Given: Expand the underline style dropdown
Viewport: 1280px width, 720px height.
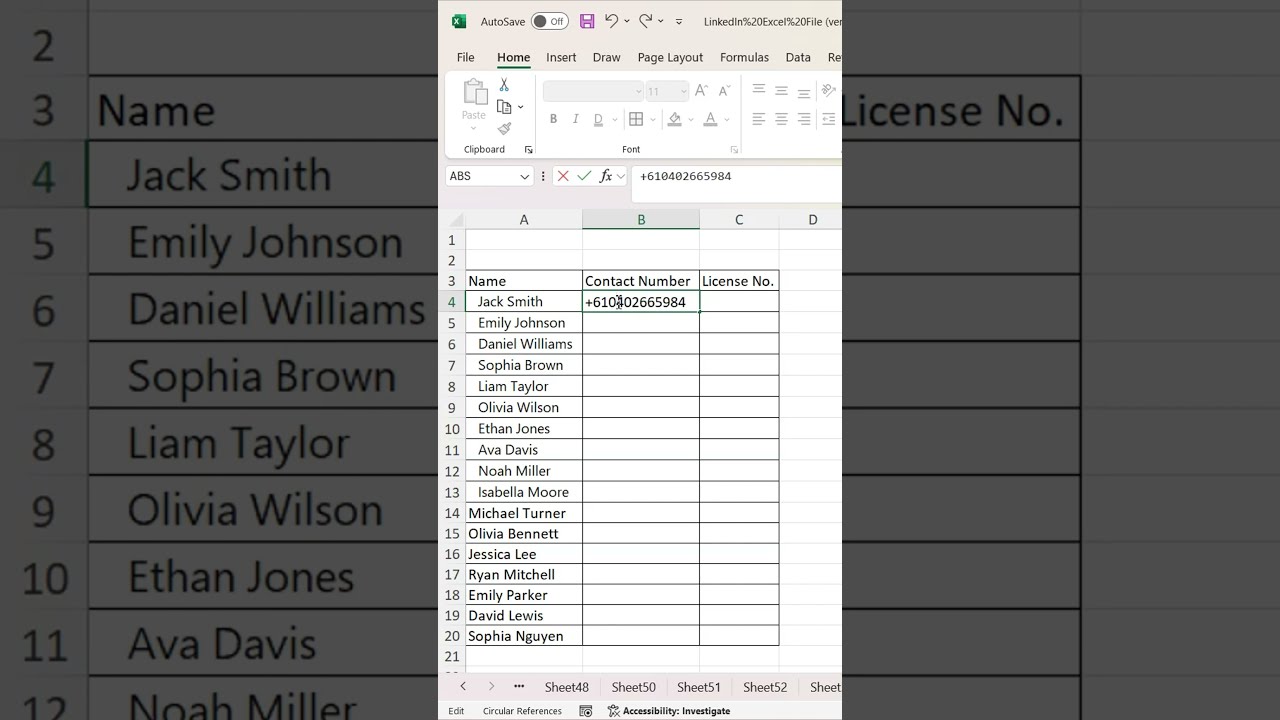Looking at the screenshot, I should coord(615,120).
